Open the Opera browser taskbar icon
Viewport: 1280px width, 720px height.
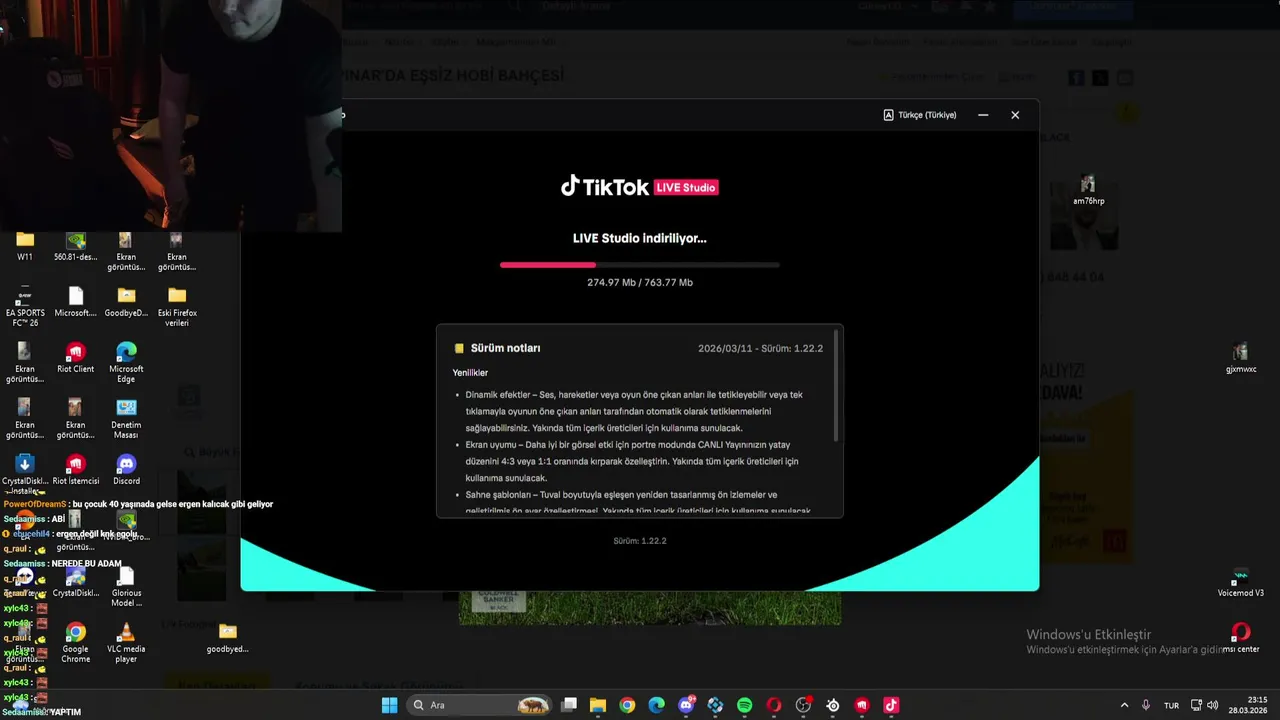coord(774,705)
